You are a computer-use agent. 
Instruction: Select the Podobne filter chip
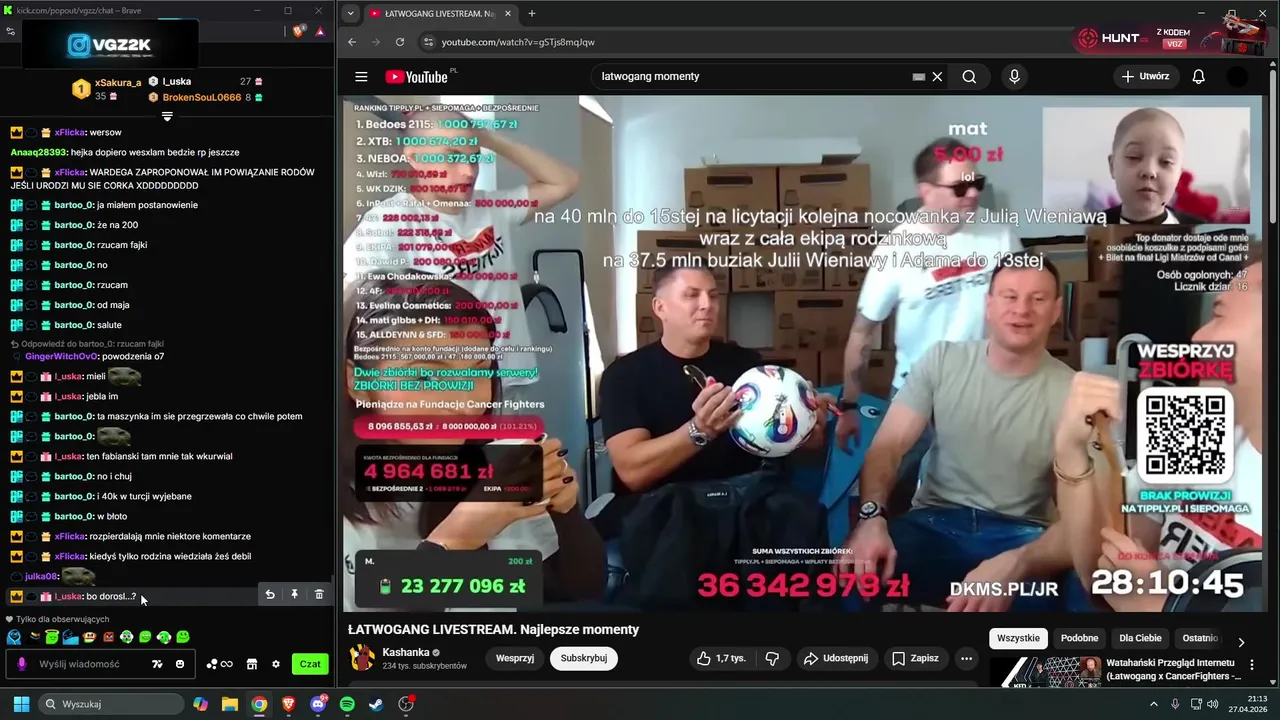[x=1079, y=638]
